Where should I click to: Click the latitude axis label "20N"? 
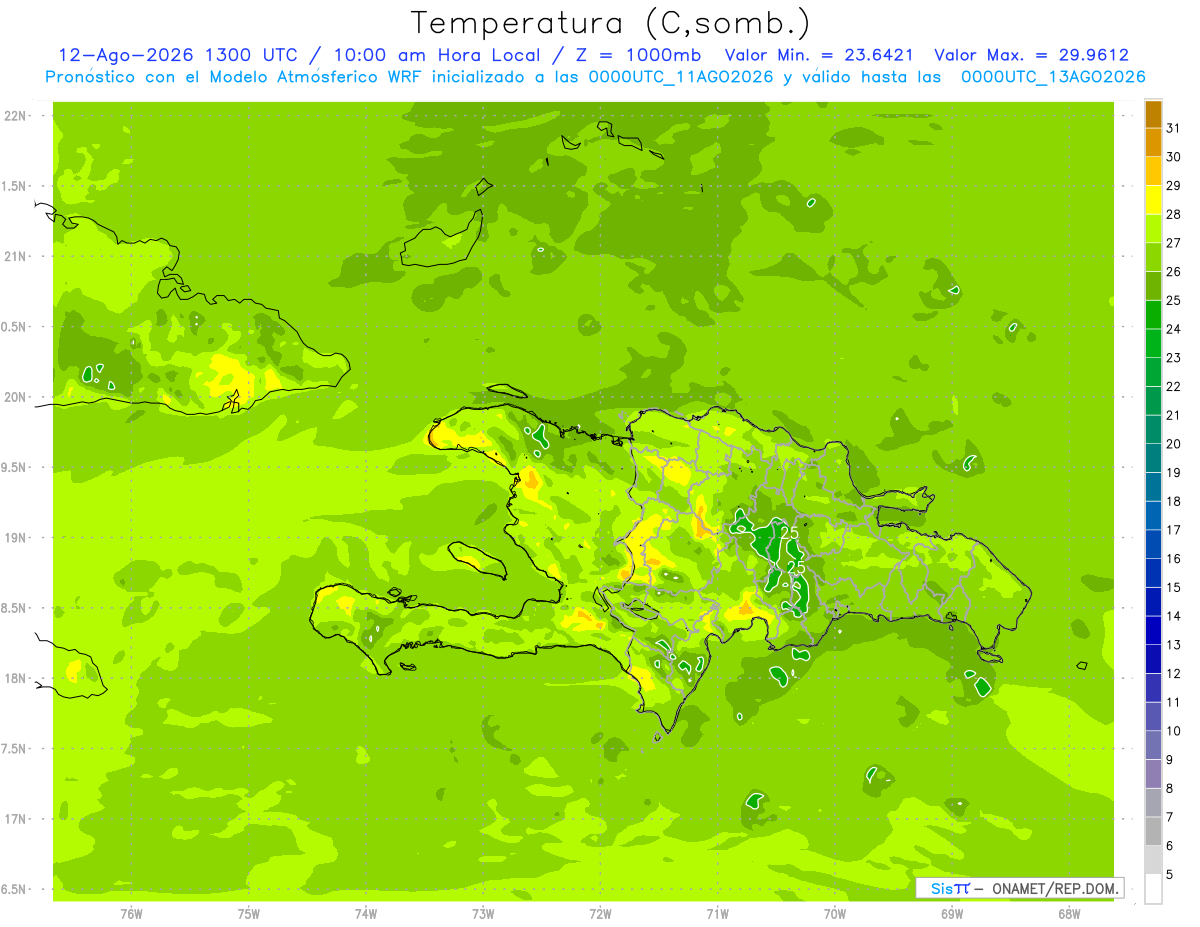pos(16,397)
